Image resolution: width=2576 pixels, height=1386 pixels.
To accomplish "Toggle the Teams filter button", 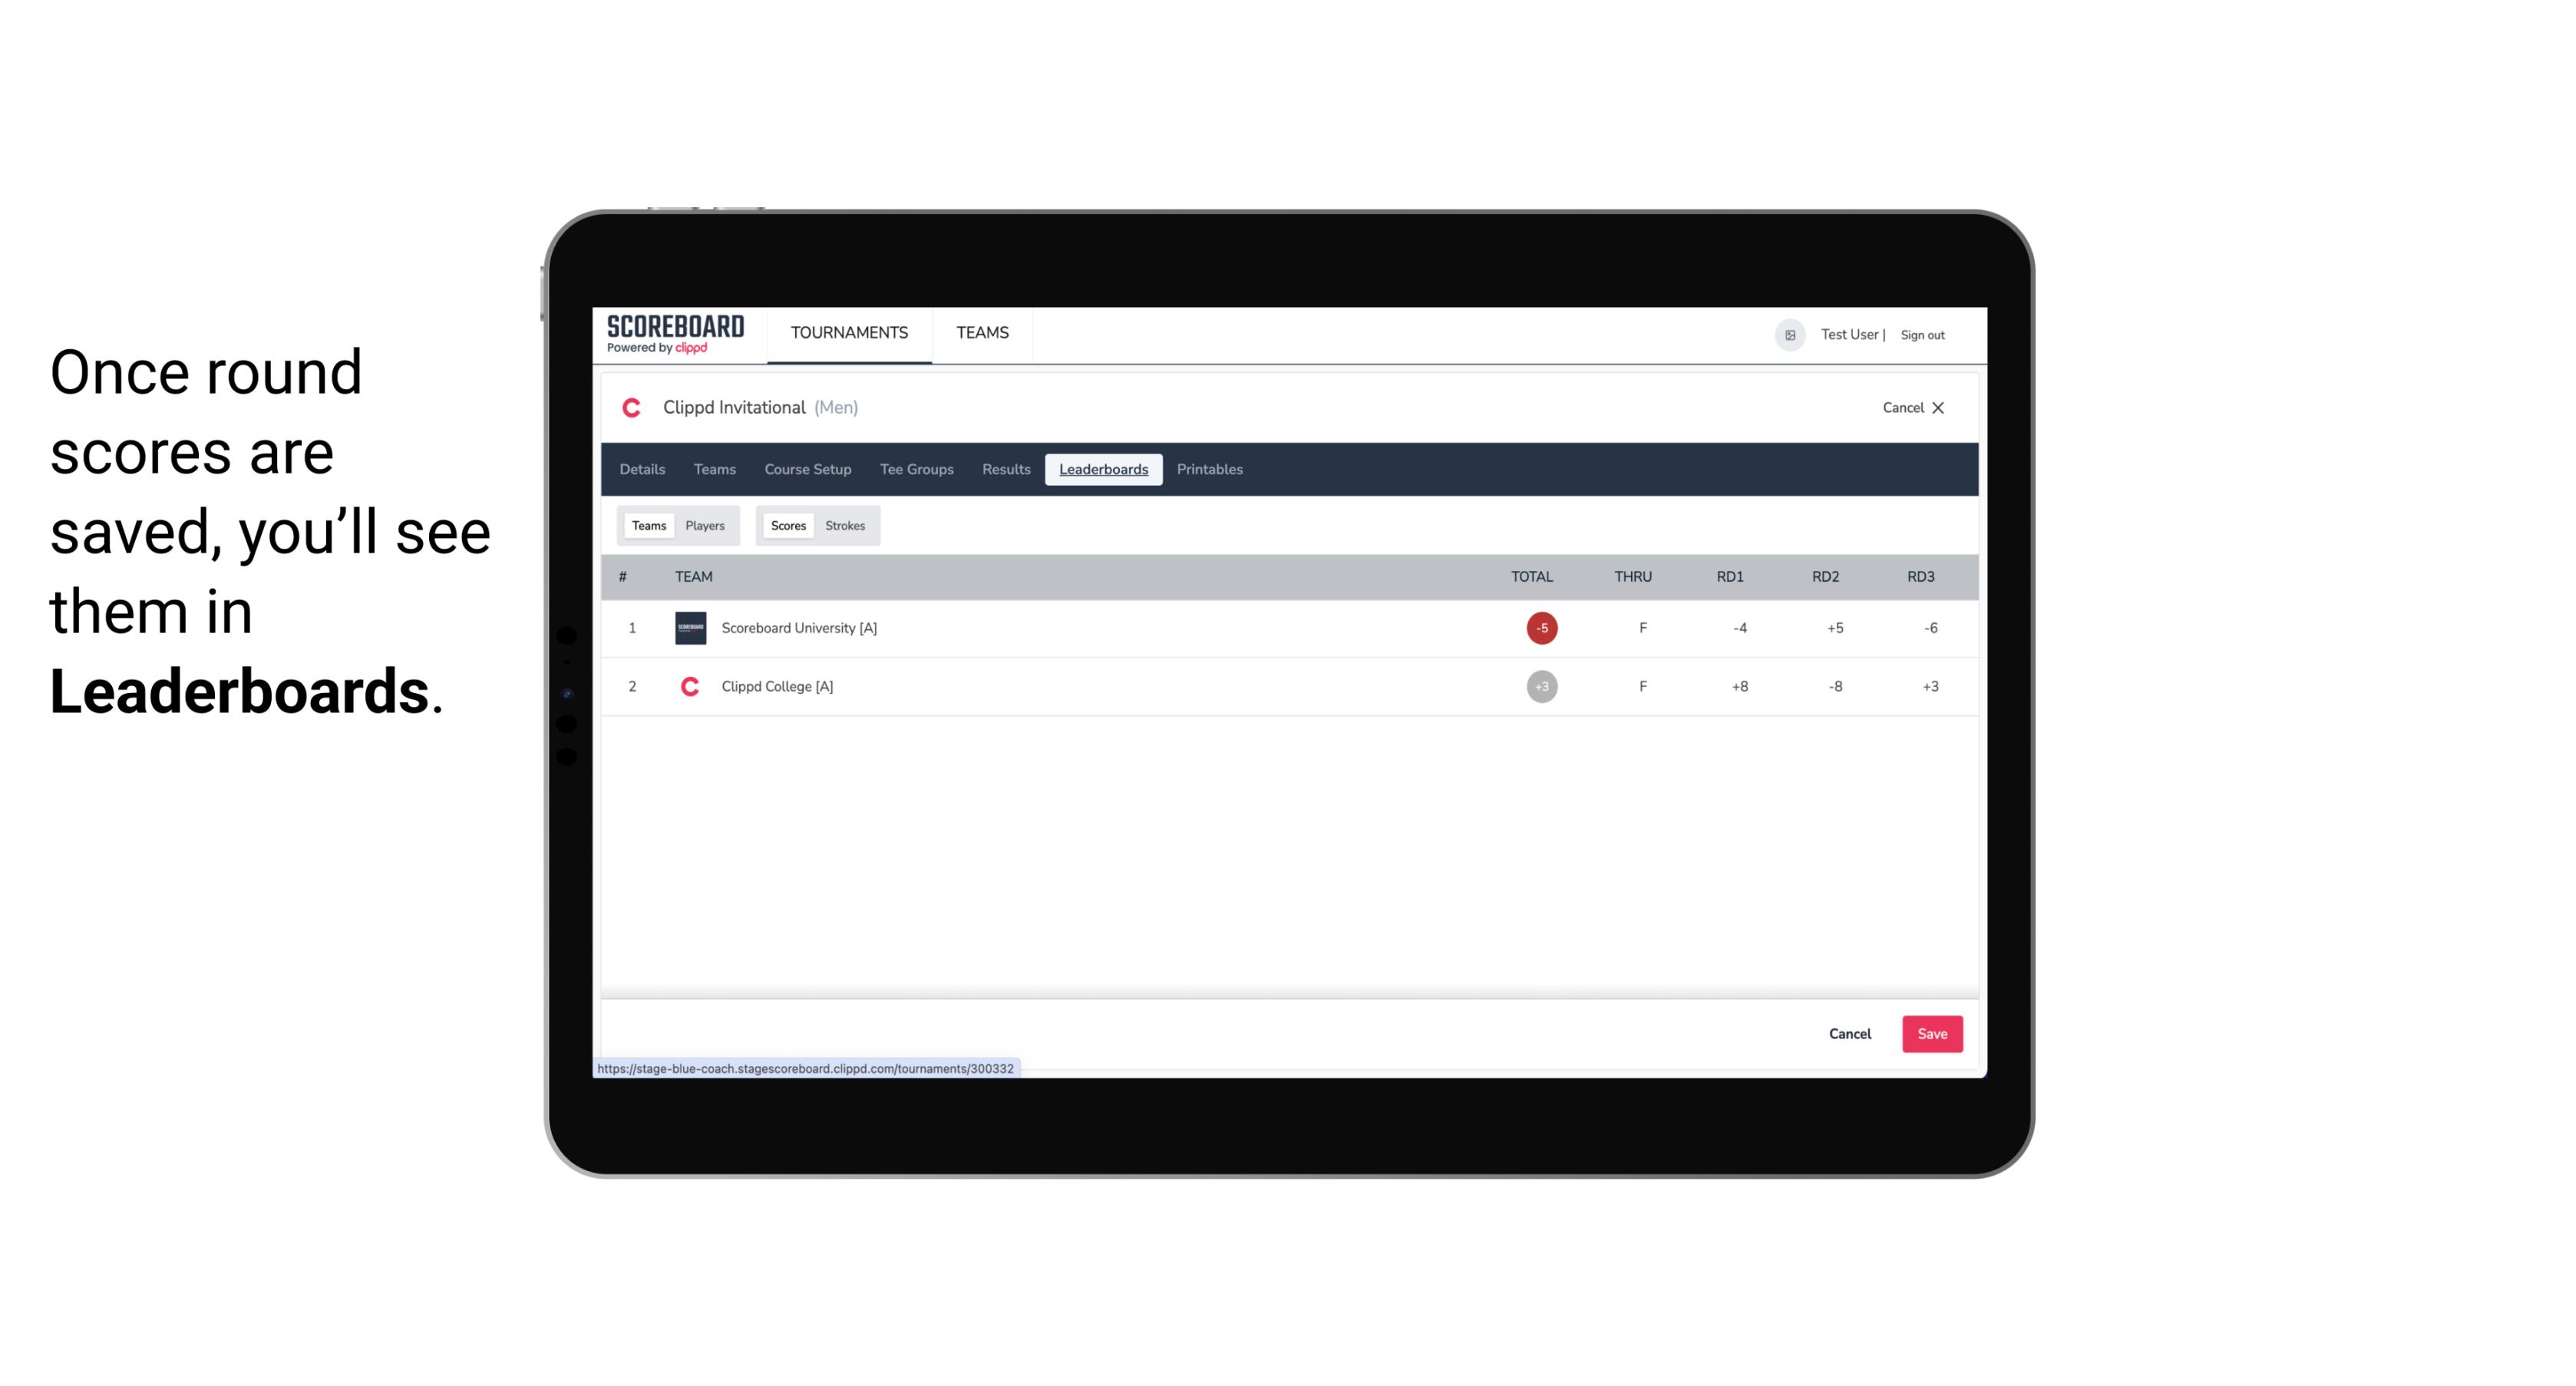I will (x=647, y=526).
